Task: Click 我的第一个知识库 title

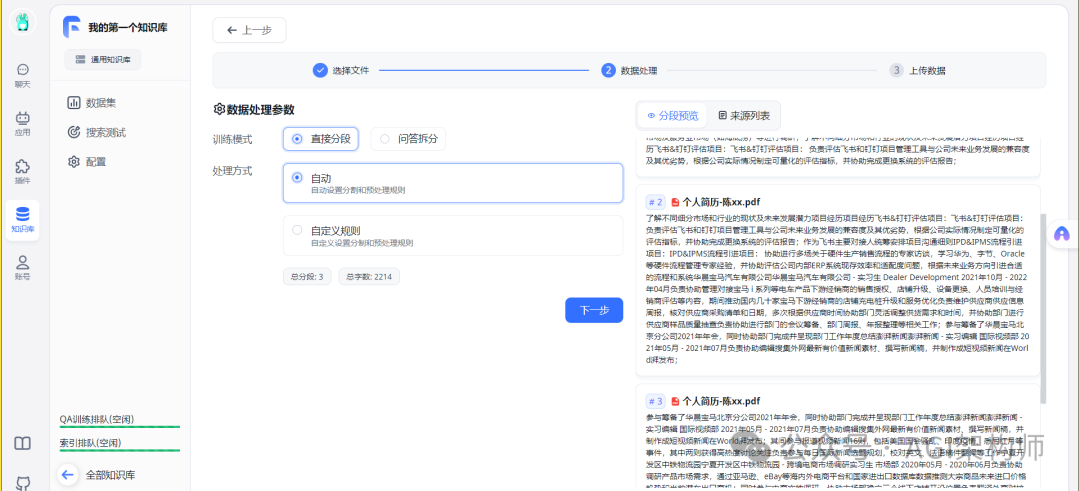Action: coord(127,28)
